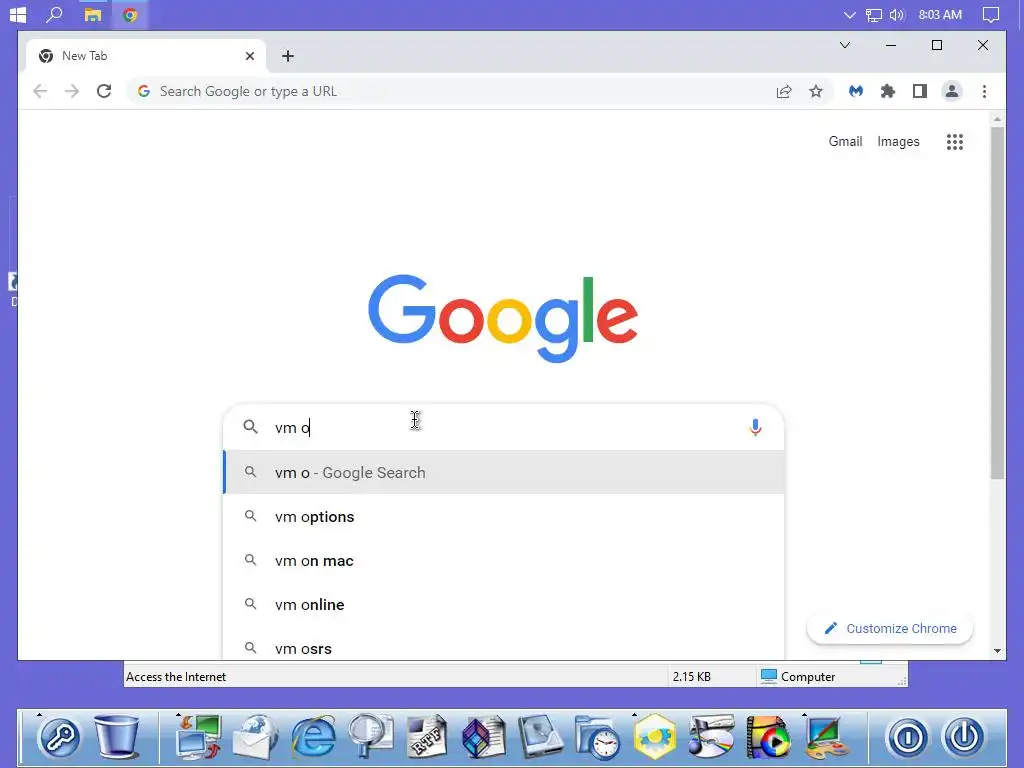1024x768 pixels.
Task: Click the power off button in dock
Action: click(964, 738)
